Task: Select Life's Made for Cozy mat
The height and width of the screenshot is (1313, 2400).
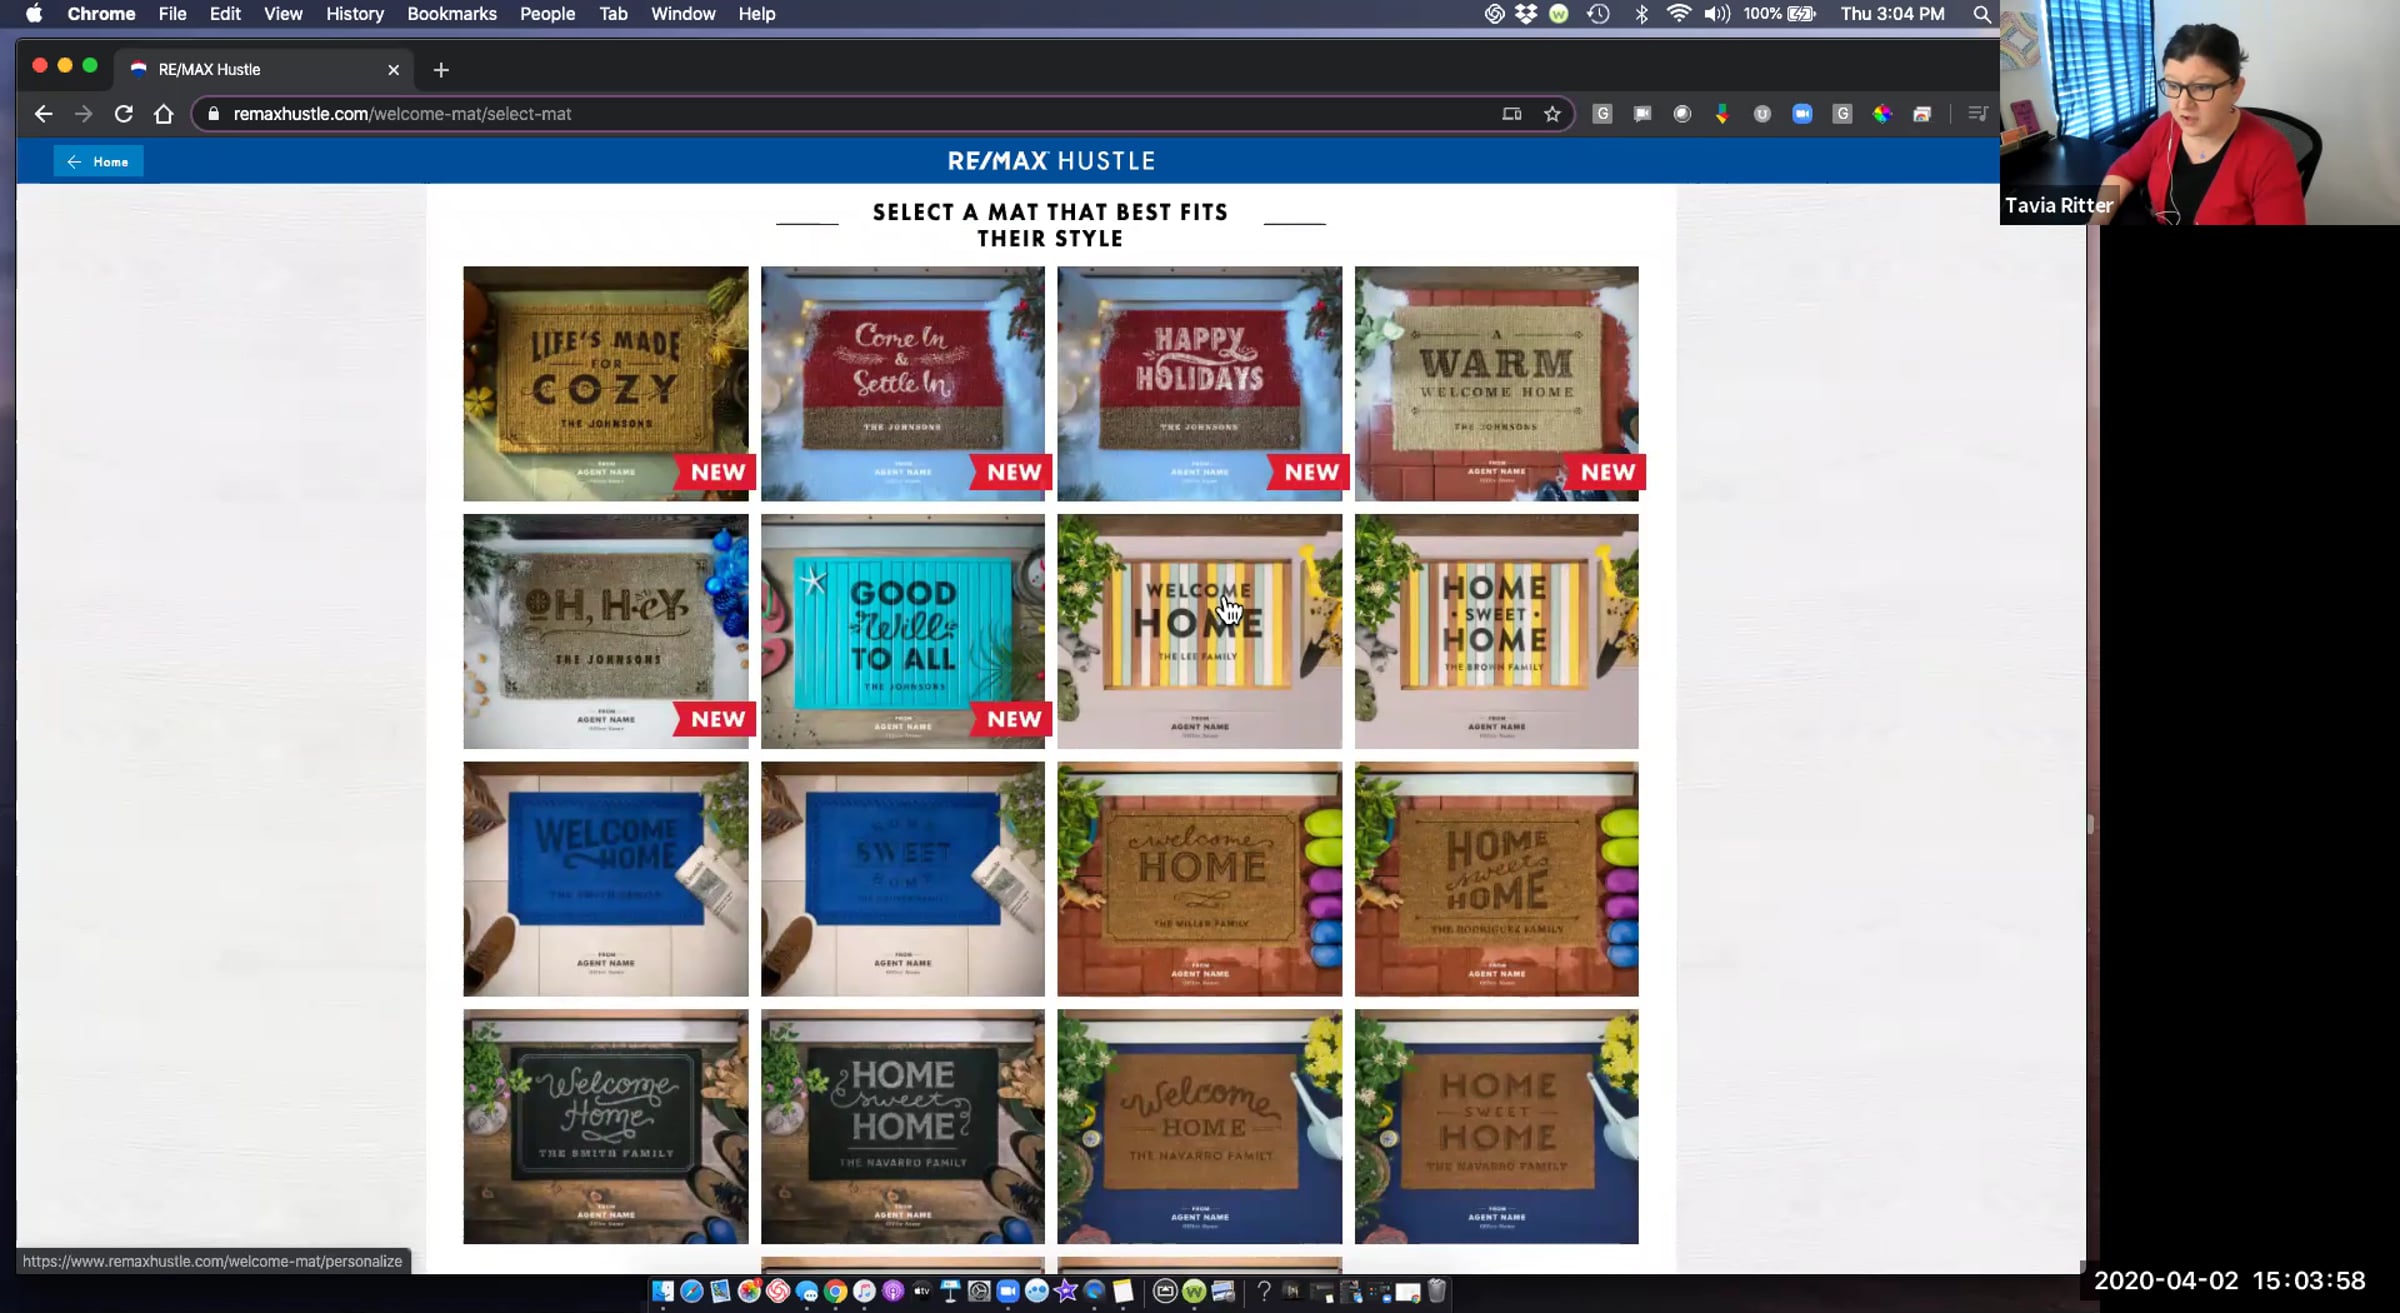Action: (605, 383)
